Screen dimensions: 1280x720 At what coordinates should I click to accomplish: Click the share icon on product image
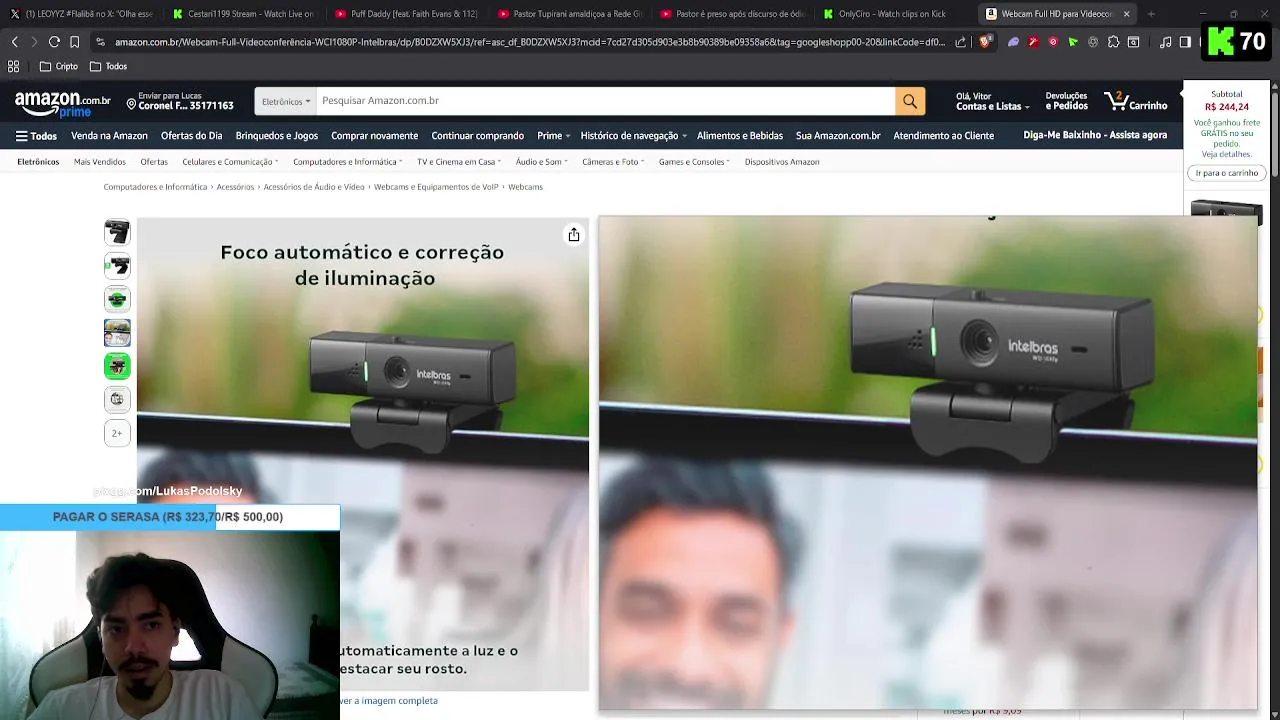(574, 235)
